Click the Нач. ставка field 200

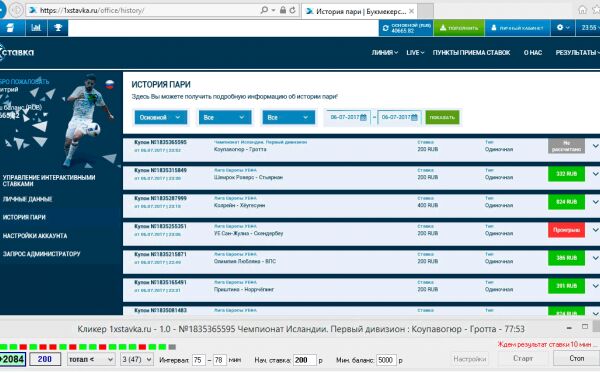(x=305, y=360)
